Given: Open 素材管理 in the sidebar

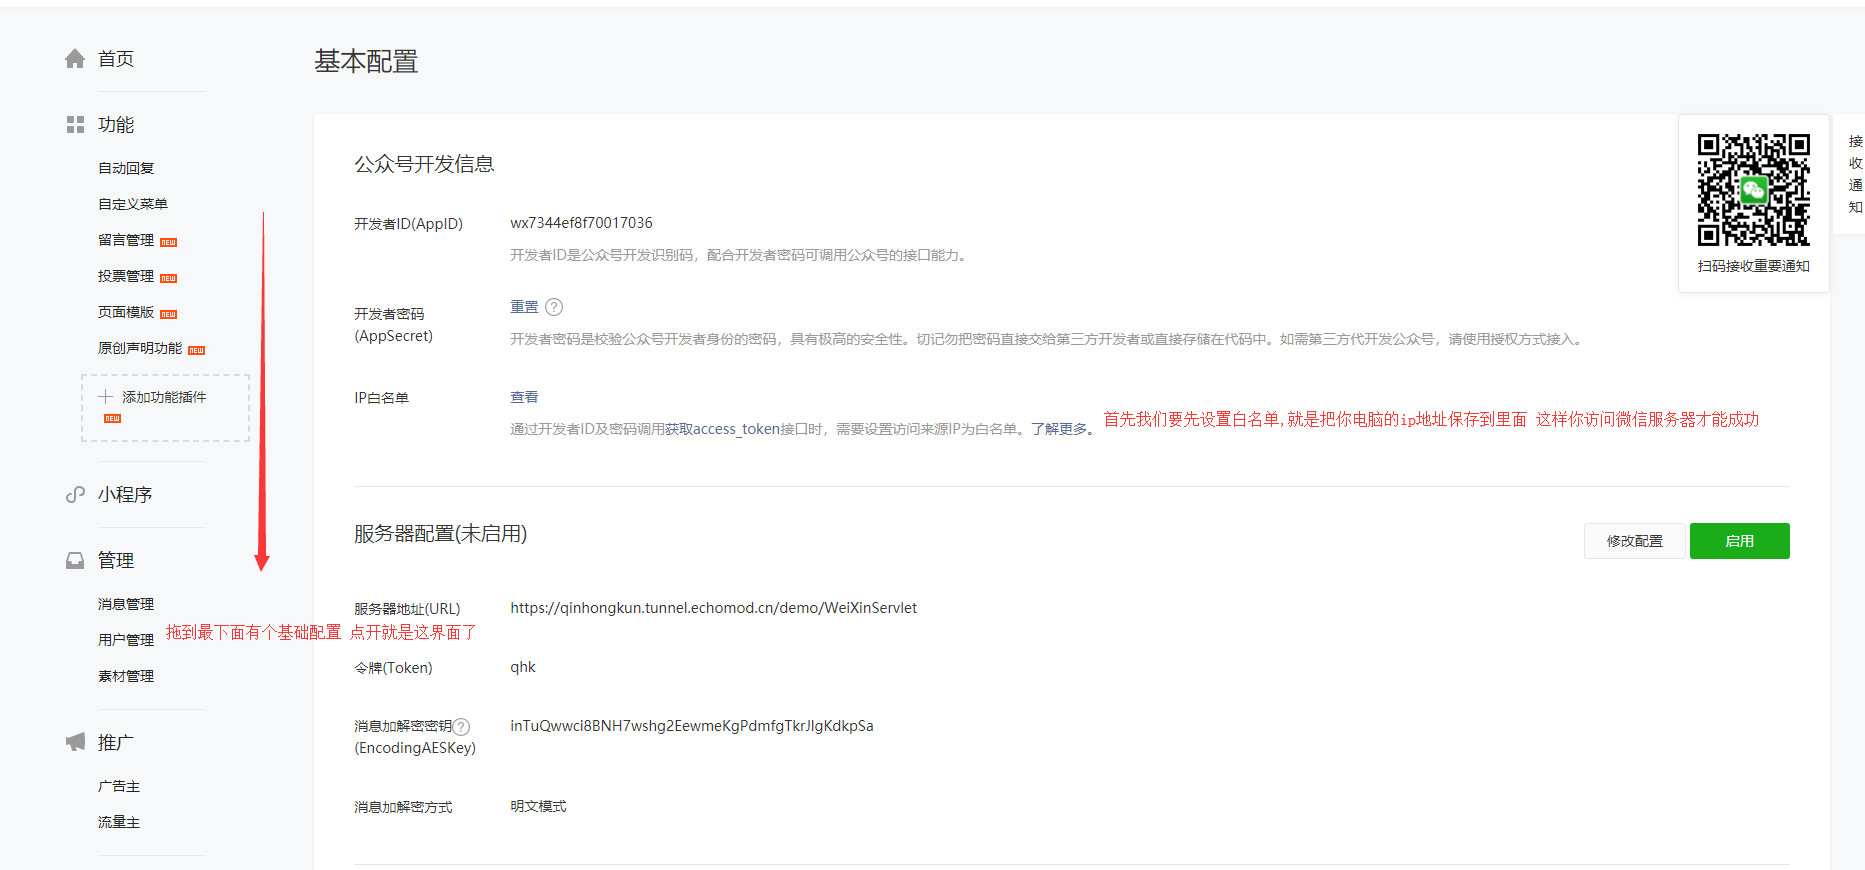Looking at the screenshot, I should click(126, 676).
